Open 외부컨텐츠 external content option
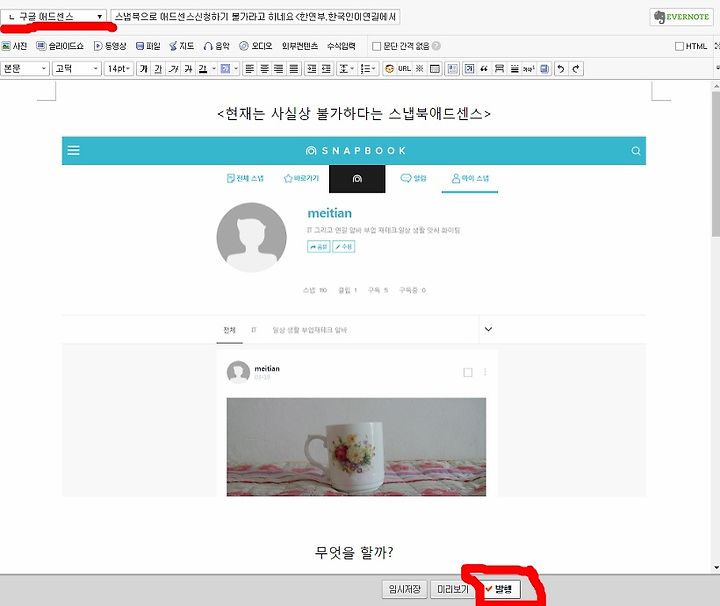This screenshot has height=606, width=720. (x=300, y=46)
